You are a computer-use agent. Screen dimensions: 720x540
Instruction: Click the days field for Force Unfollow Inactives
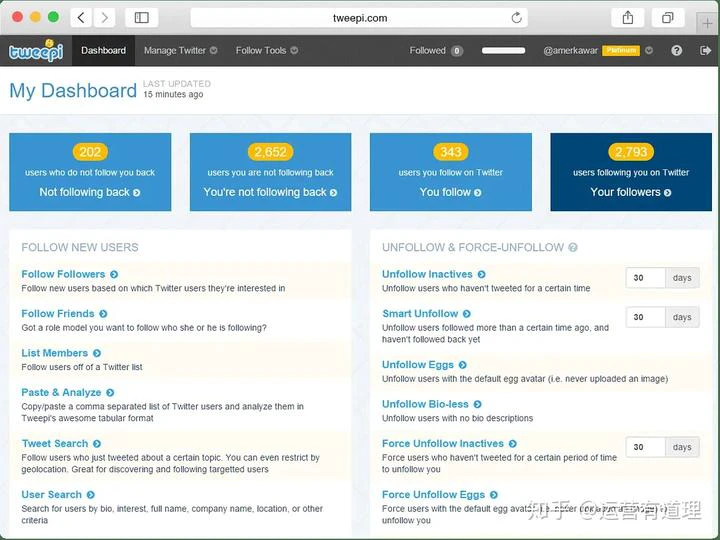(645, 447)
